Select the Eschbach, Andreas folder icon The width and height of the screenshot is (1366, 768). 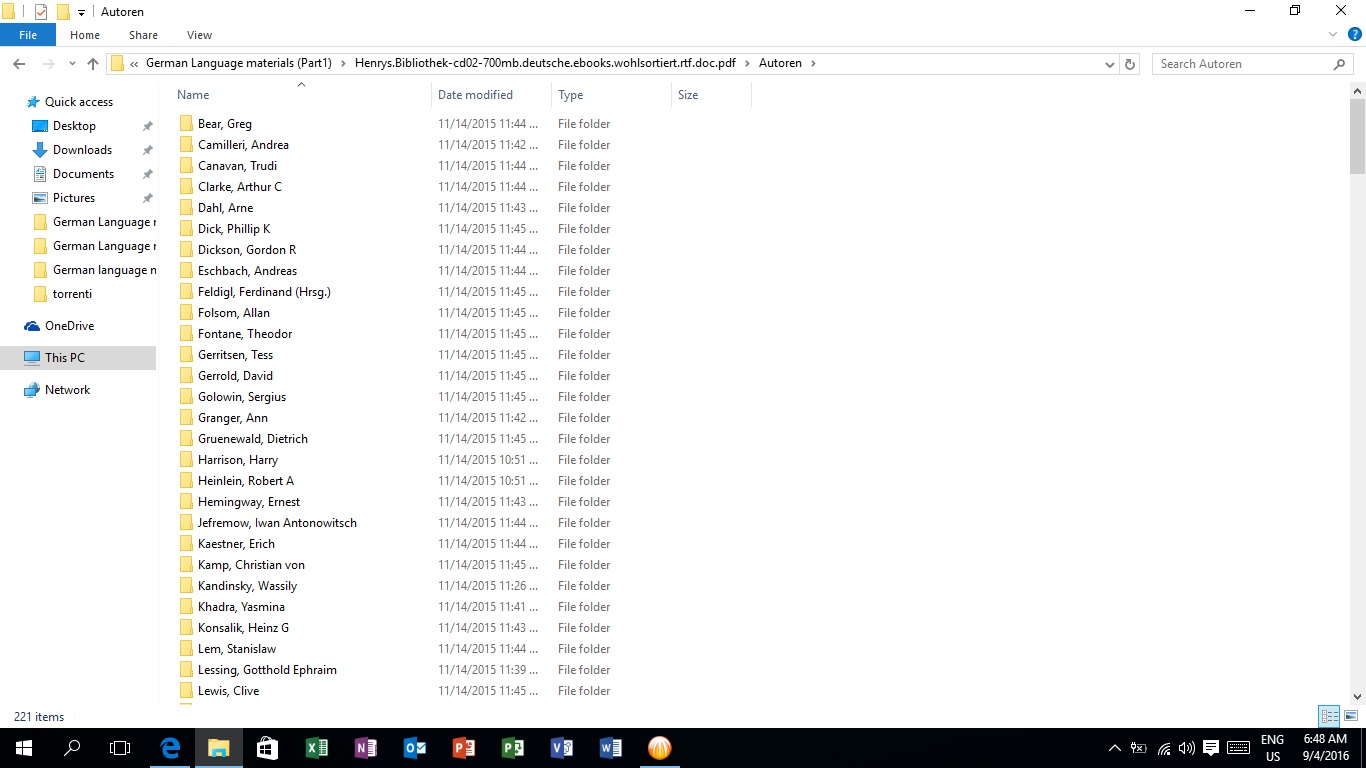[186, 271]
